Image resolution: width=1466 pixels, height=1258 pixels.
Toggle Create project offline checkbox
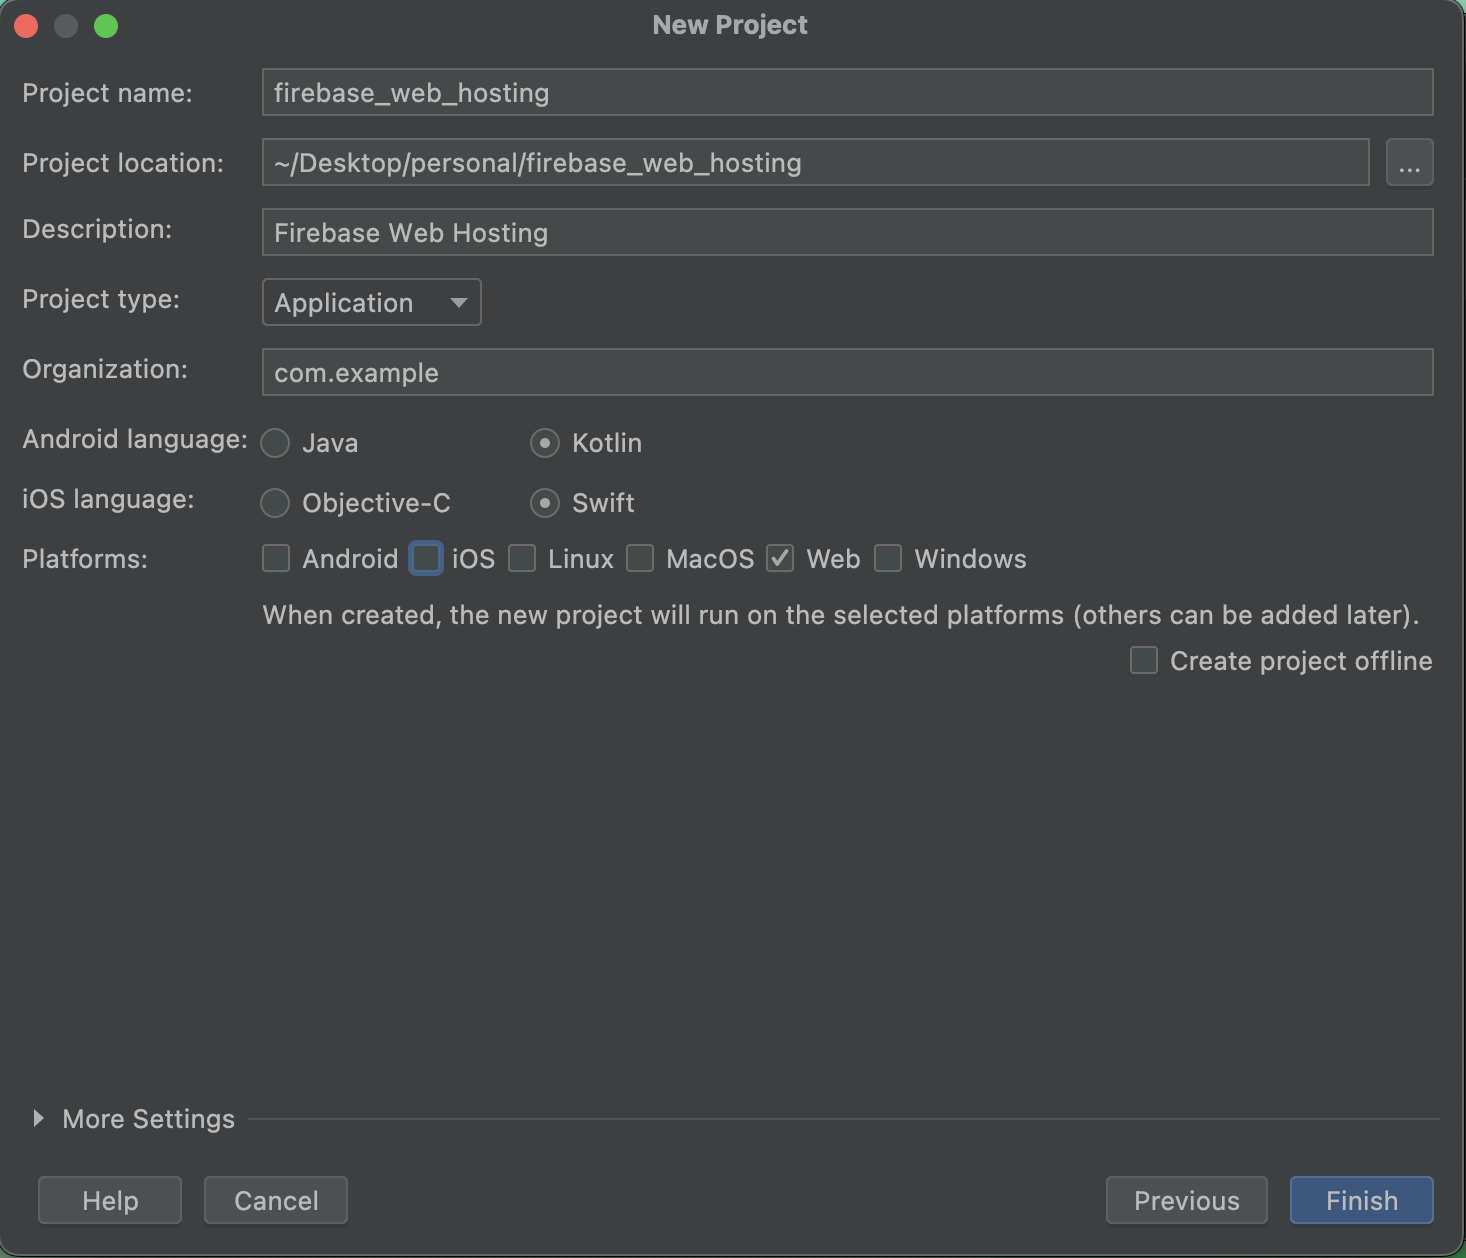(x=1144, y=660)
